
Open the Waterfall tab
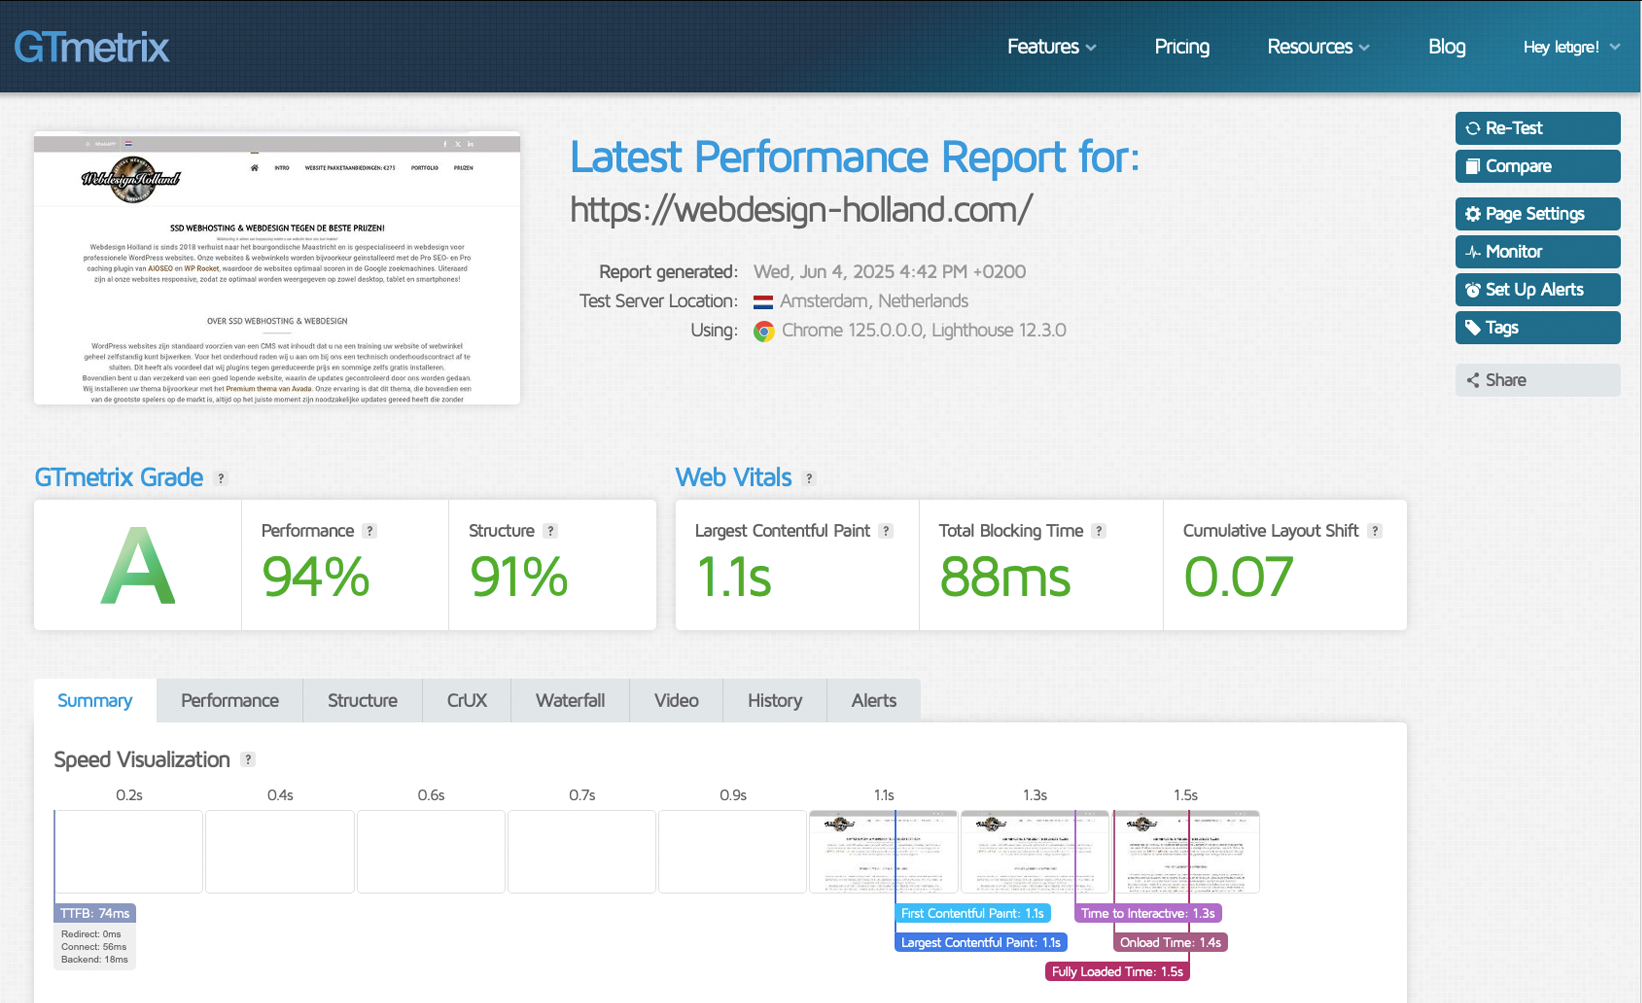pyautogui.click(x=570, y=700)
